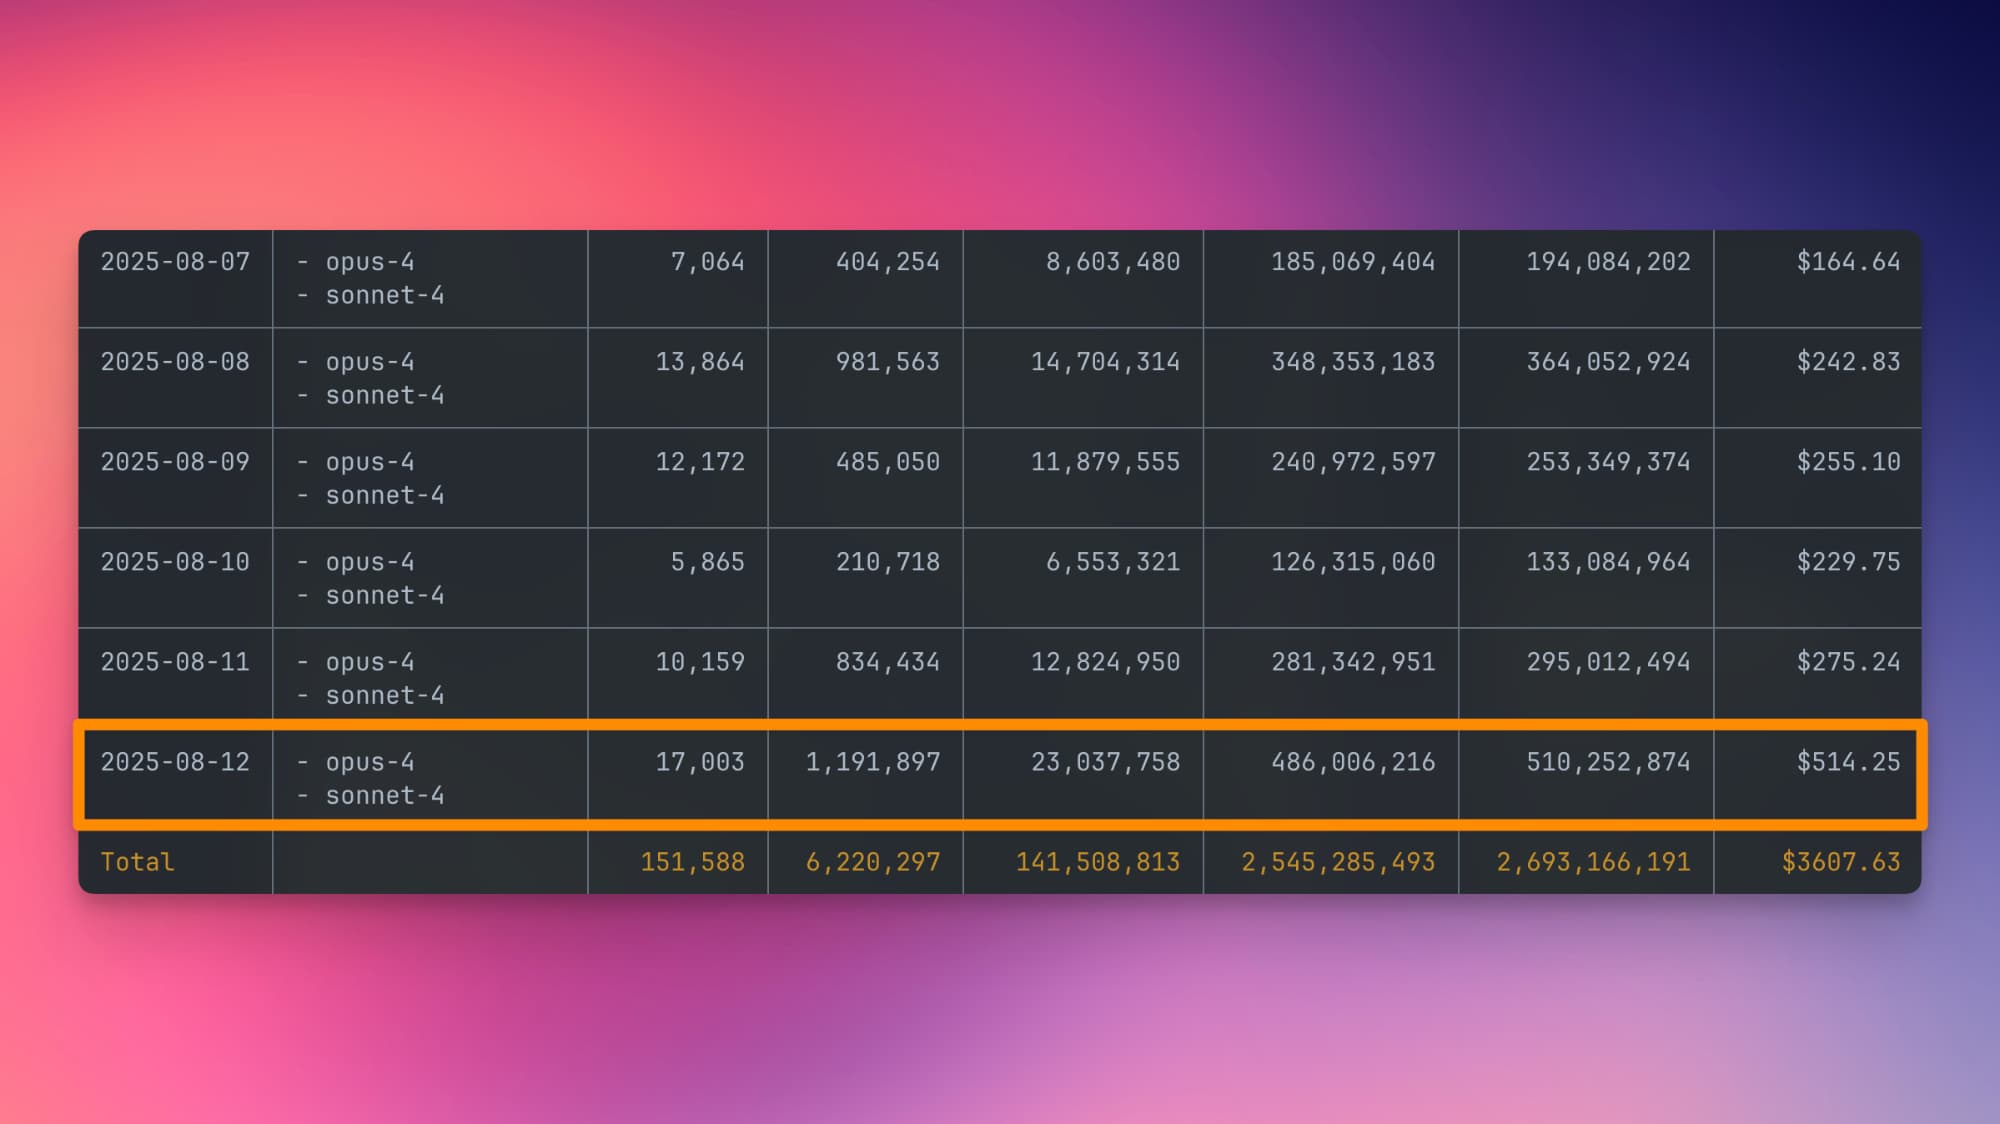This screenshot has width=2000, height=1124.
Task: Select the 981,563 token value
Action: click(x=887, y=362)
